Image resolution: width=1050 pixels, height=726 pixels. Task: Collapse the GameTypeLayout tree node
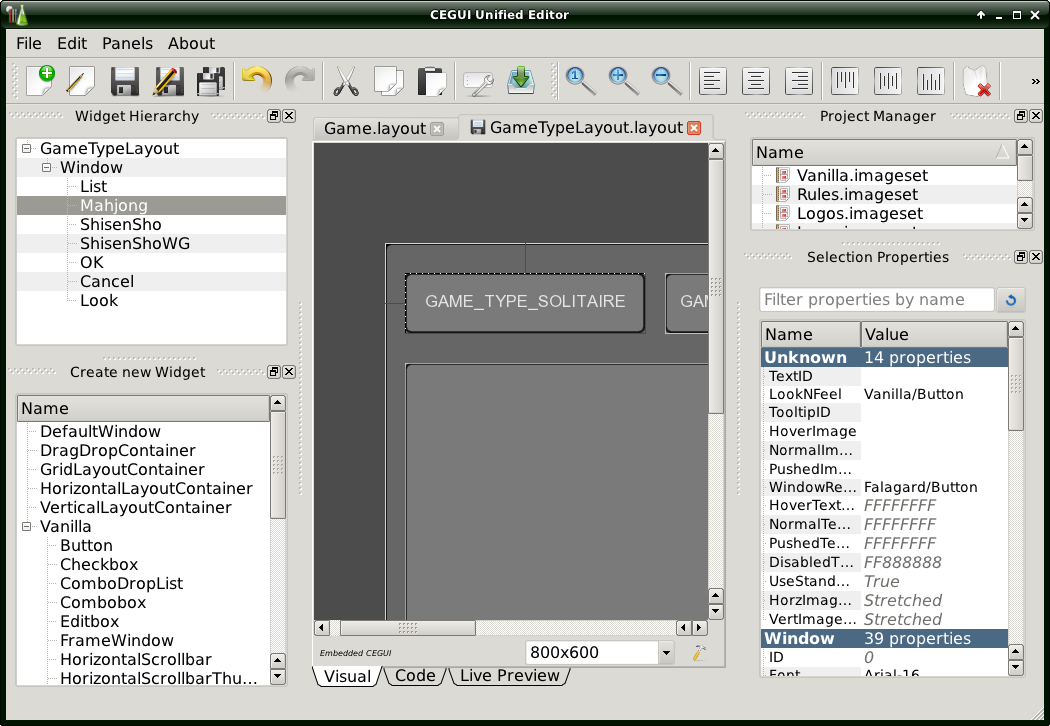coord(26,148)
